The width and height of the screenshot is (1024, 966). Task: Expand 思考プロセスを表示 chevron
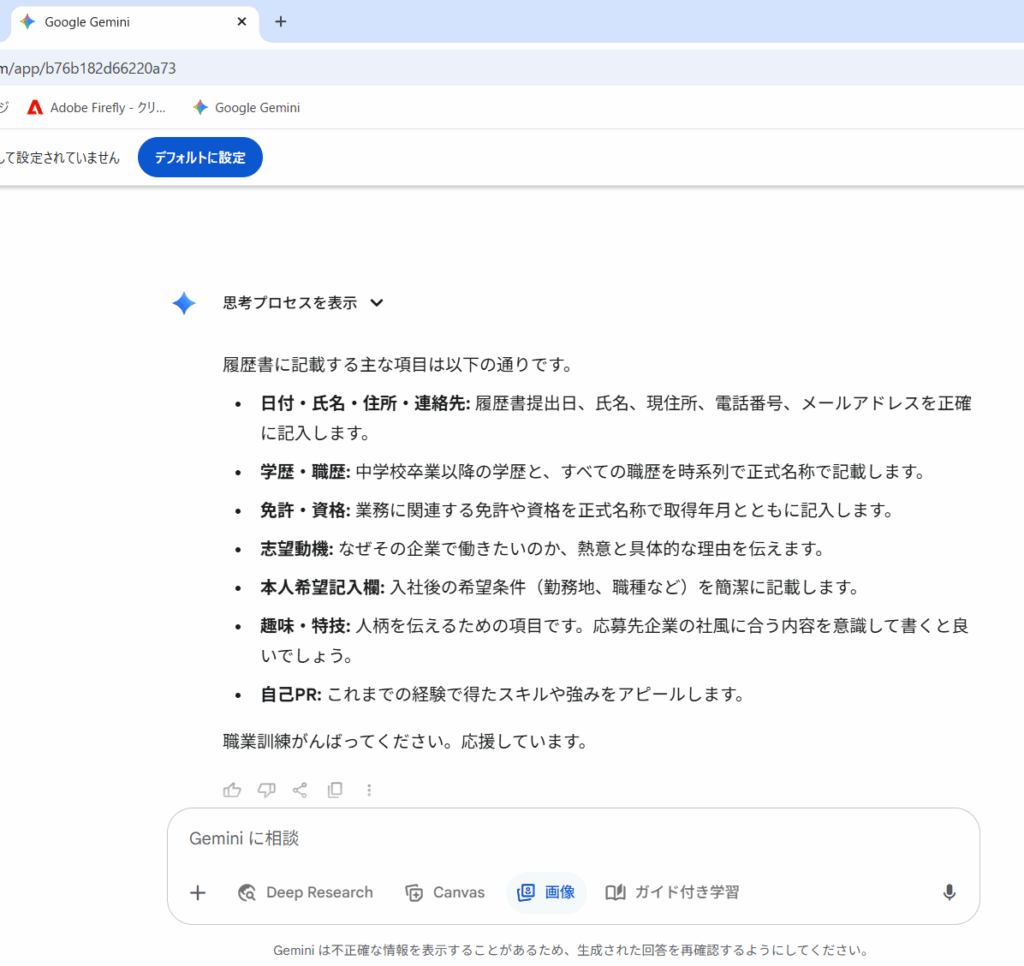click(x=377, y=303)
